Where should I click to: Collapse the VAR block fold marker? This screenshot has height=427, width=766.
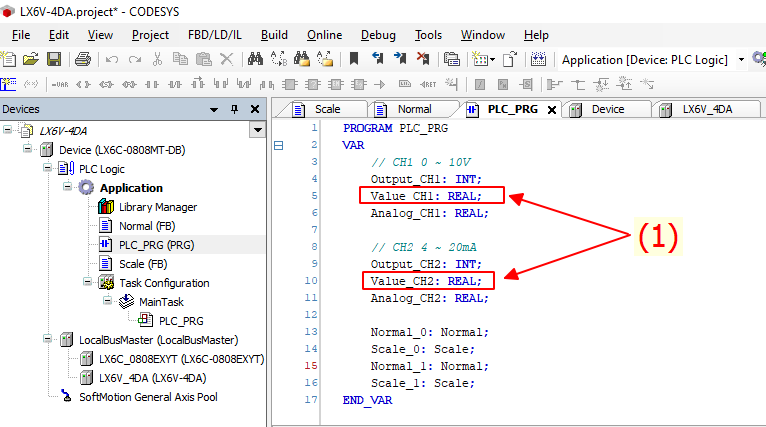[279, 146]
